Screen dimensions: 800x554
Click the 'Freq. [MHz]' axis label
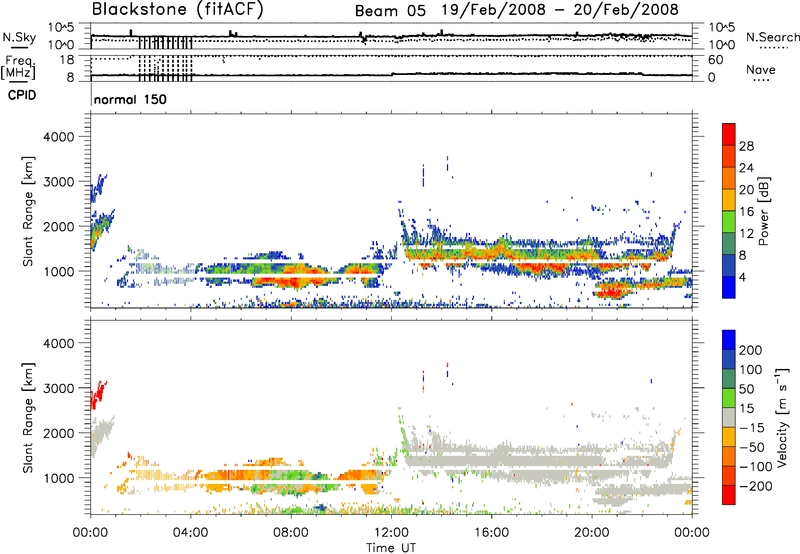click(18, 67)
